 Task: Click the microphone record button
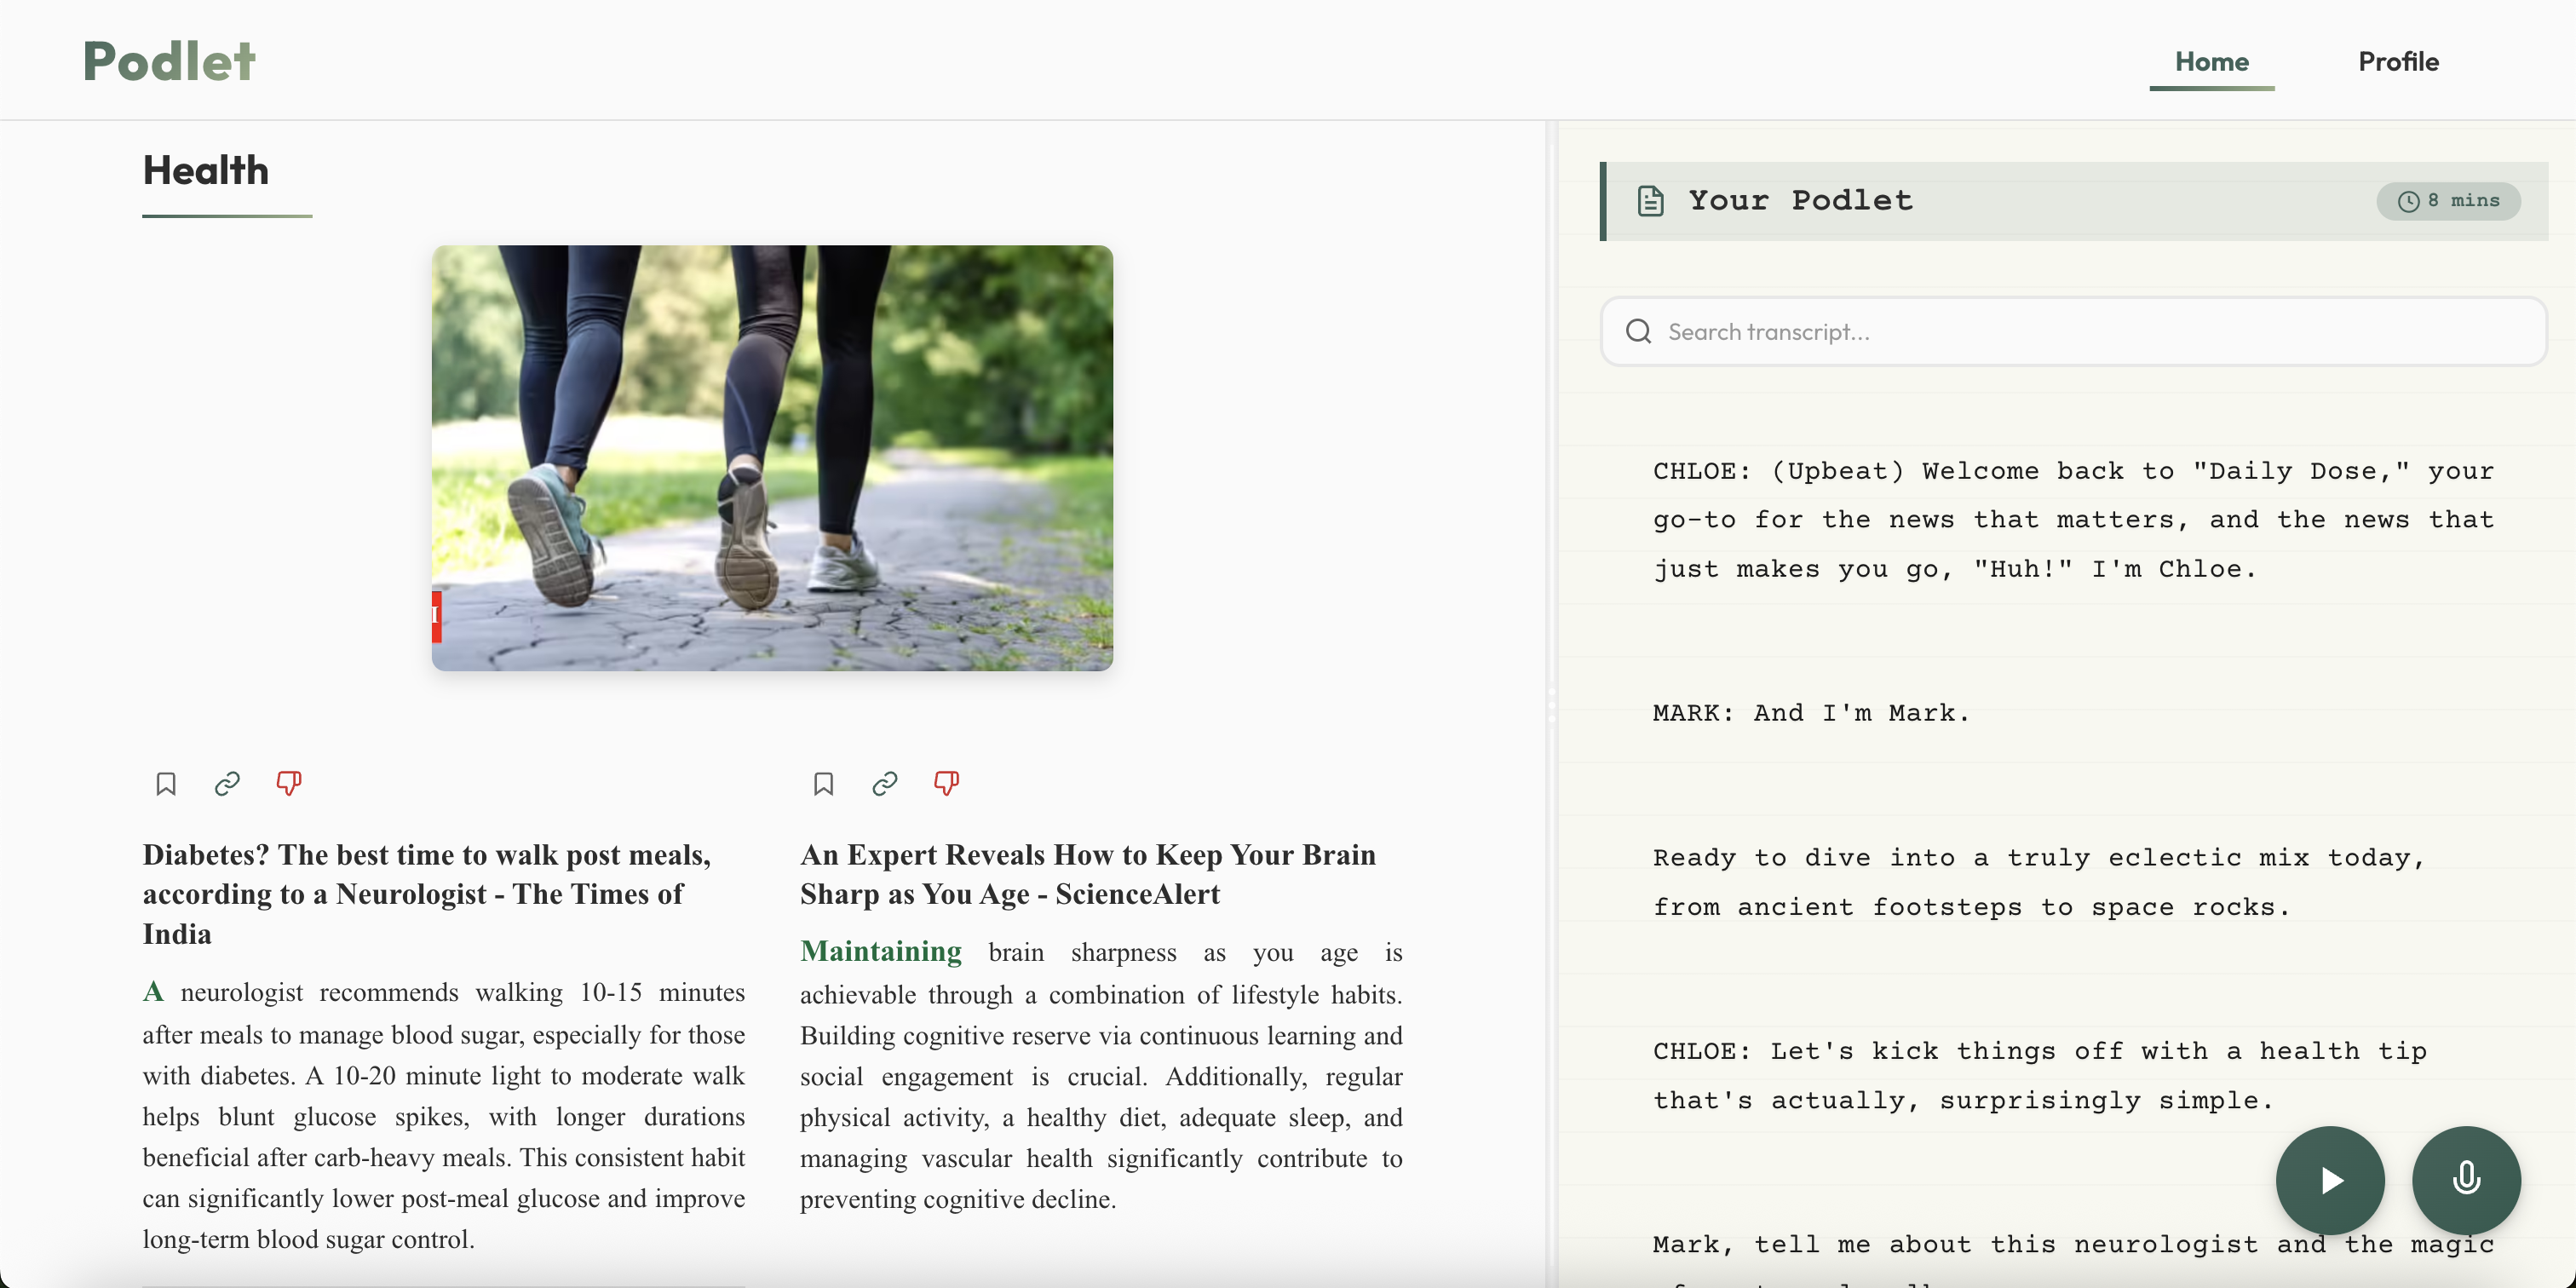(x=2465, y=1179)
